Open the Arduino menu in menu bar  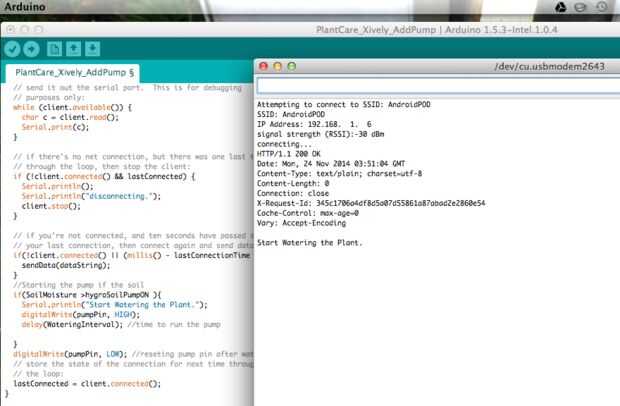pos(25,7)
